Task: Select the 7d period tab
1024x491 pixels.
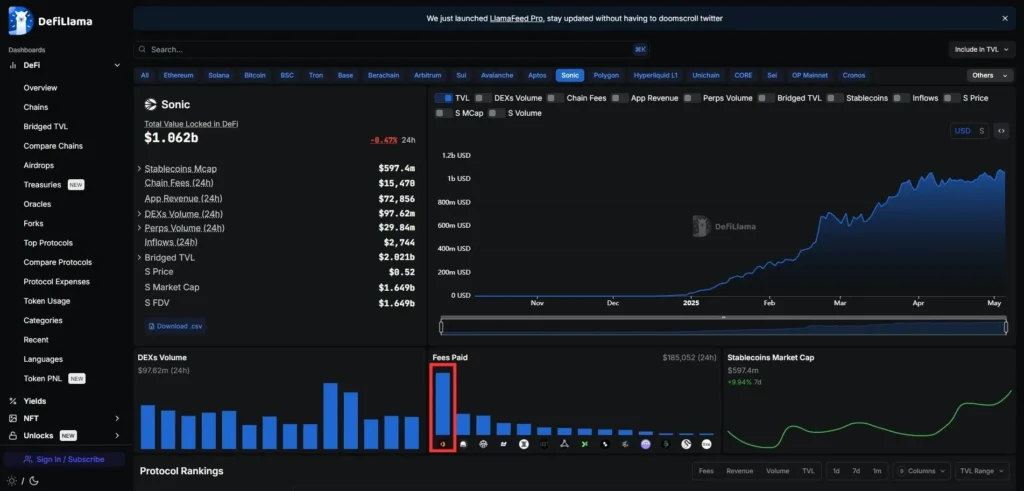Action: (x=856, y=471)
